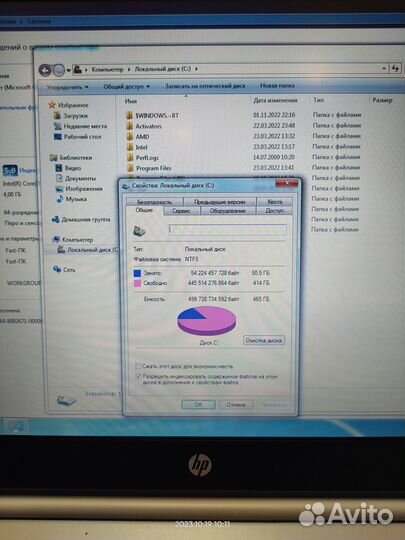Image resolution: width=405 pixels, height=540 pixels.
Task: Switch to the Предыдущие версии tab
Action: [220, 202]
